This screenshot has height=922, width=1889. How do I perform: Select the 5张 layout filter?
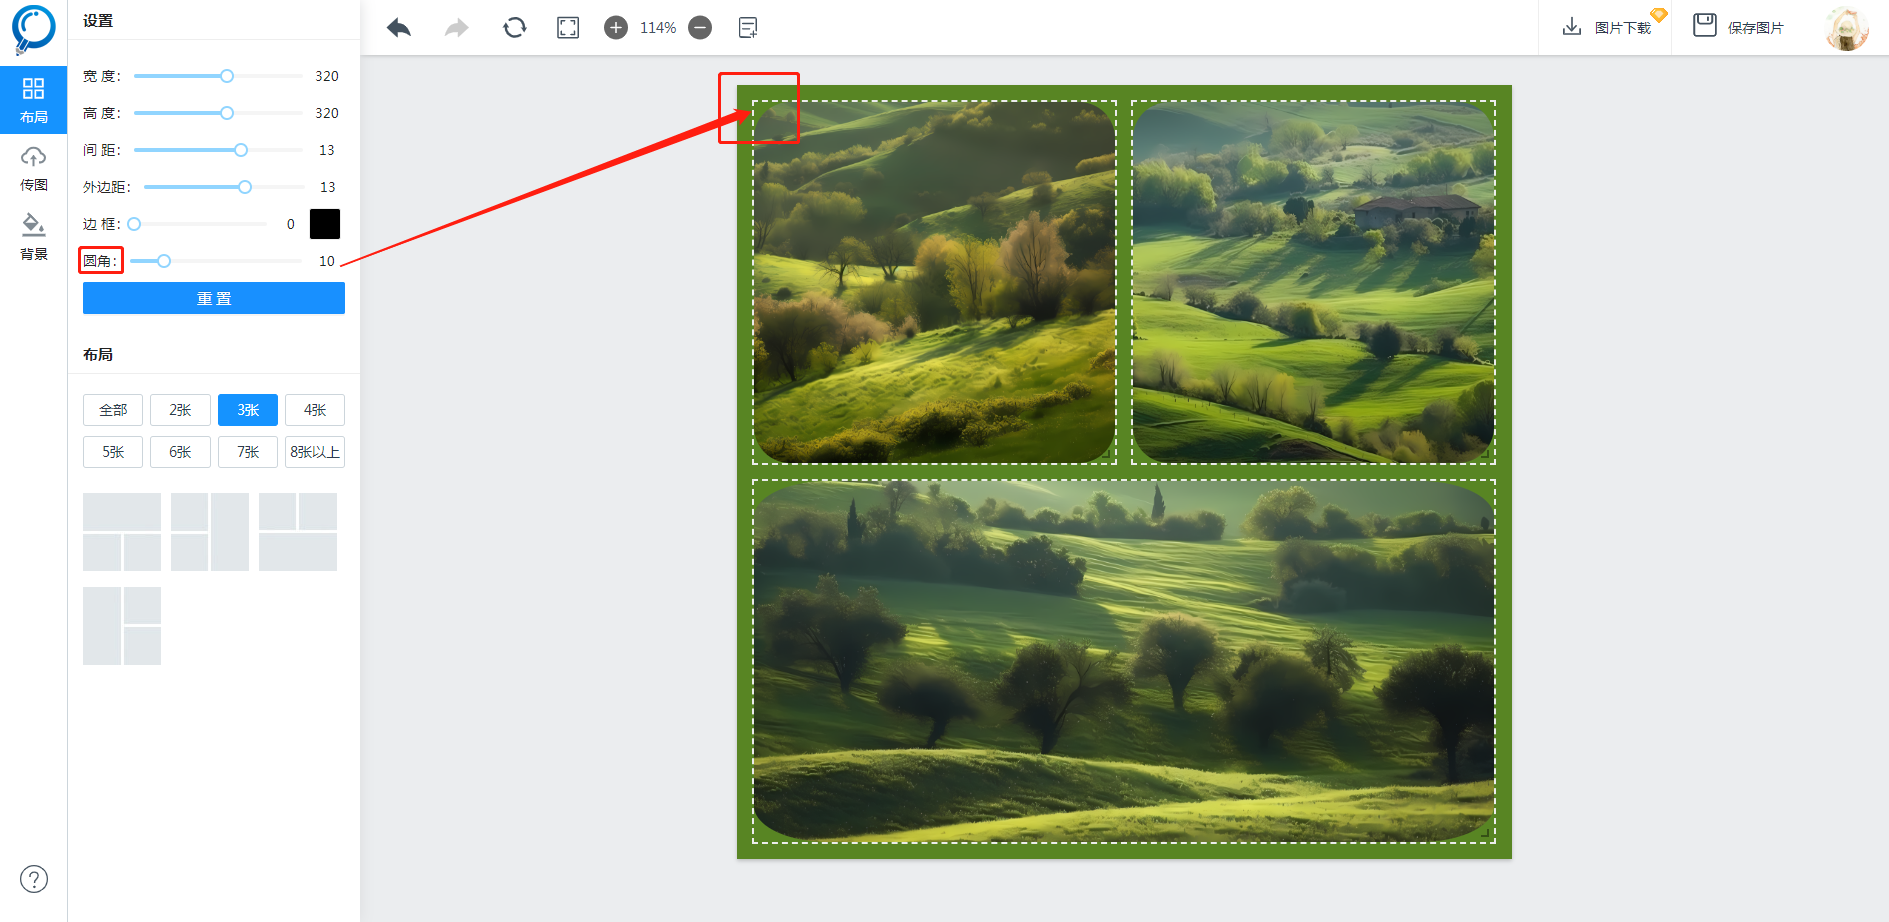coord(113,452)
